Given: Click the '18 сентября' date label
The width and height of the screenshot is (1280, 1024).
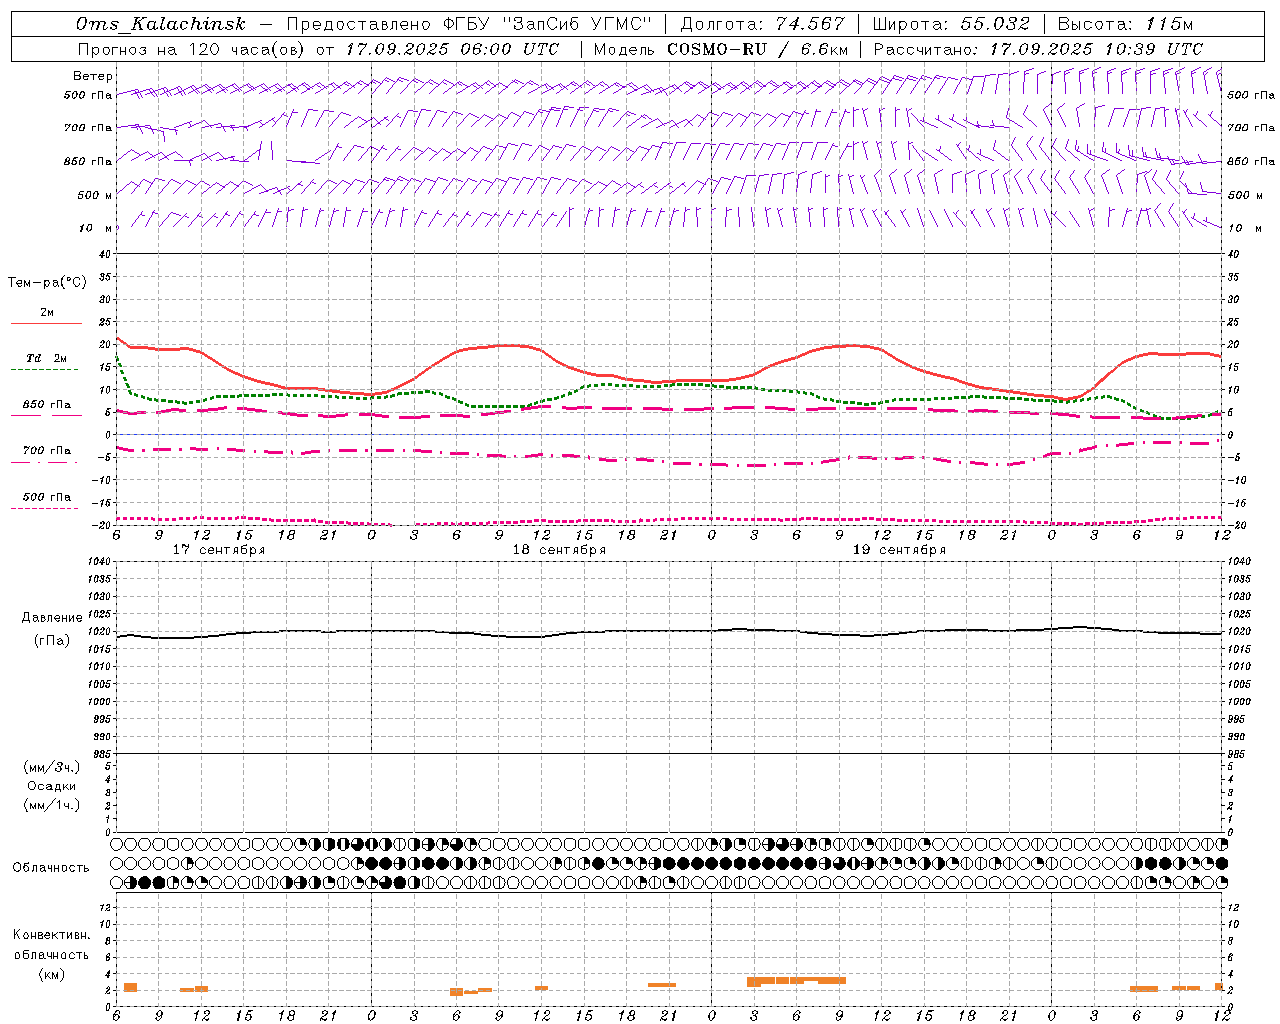Looking at the screenshot, I should [x=559, y=550].
